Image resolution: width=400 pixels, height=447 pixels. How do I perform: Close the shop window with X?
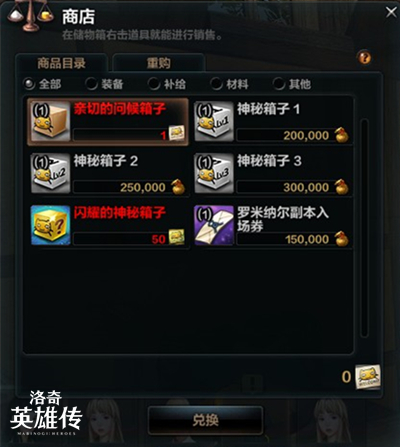[x=391, y=12]
